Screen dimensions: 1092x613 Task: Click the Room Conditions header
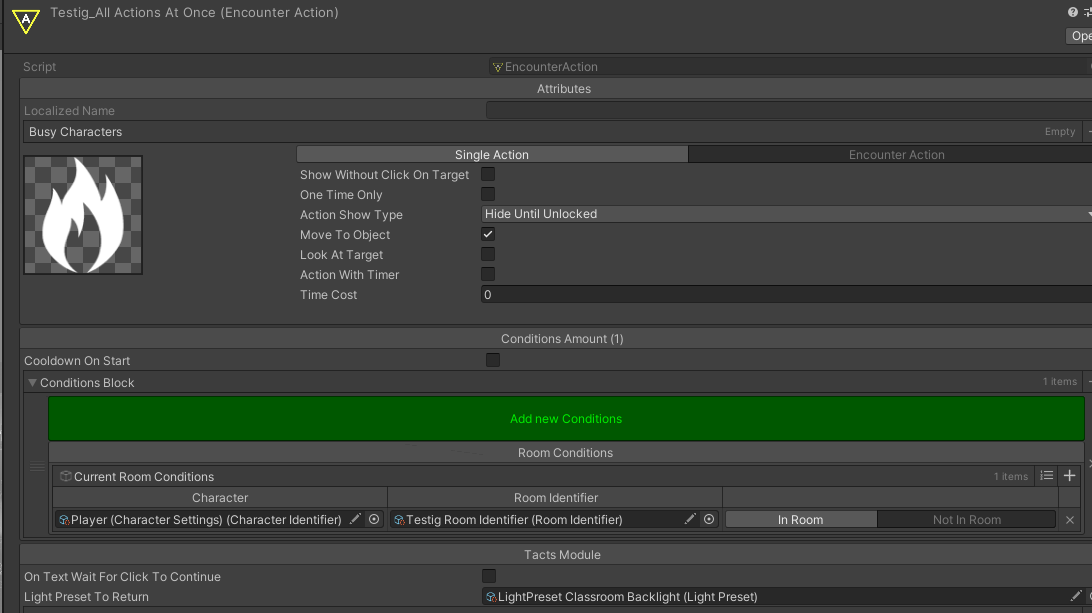(566, 453)
